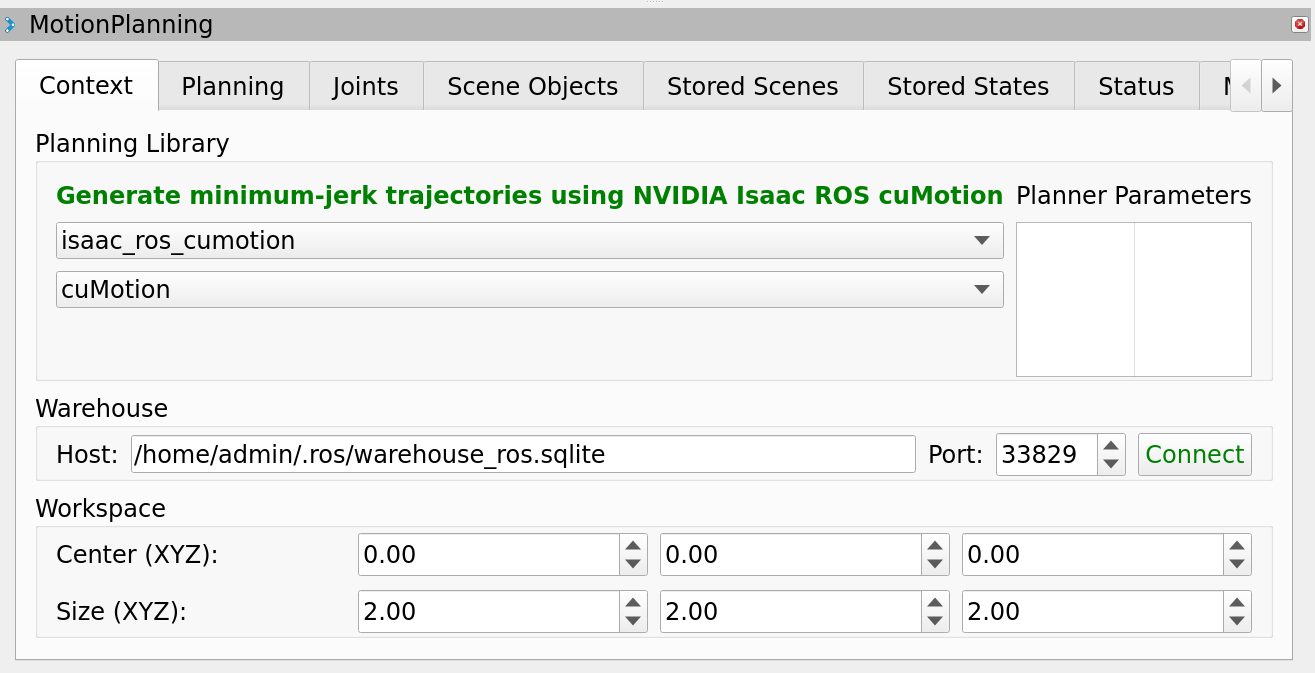Select the Stored Scenes tab
Image resolution: width=1315 pixels, height=673 pixels.
[x=752, y=86]
